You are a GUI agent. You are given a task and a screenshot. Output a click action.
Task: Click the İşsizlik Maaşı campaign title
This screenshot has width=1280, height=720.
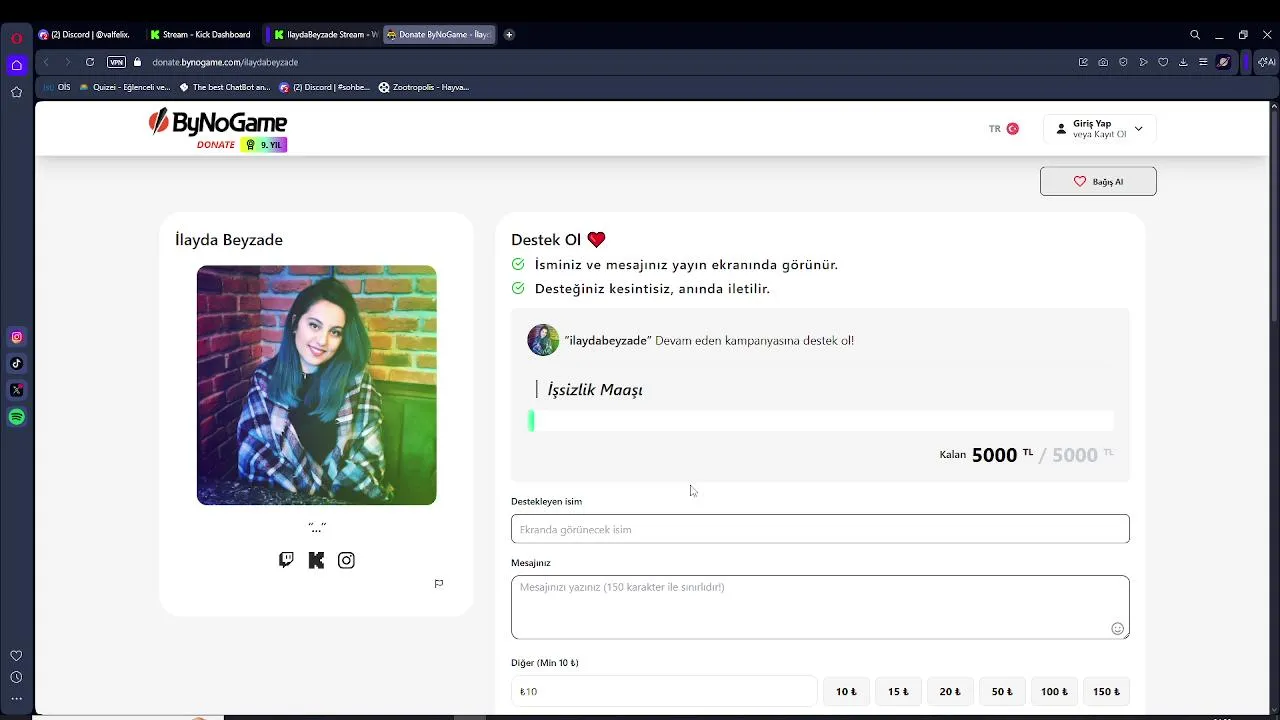pyautogui.click(x=595, y=390)
